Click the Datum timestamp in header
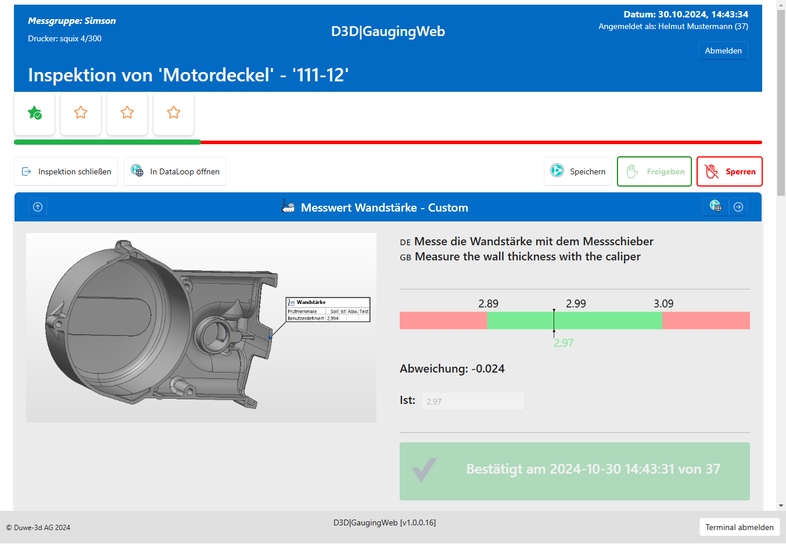 [686, 14]
